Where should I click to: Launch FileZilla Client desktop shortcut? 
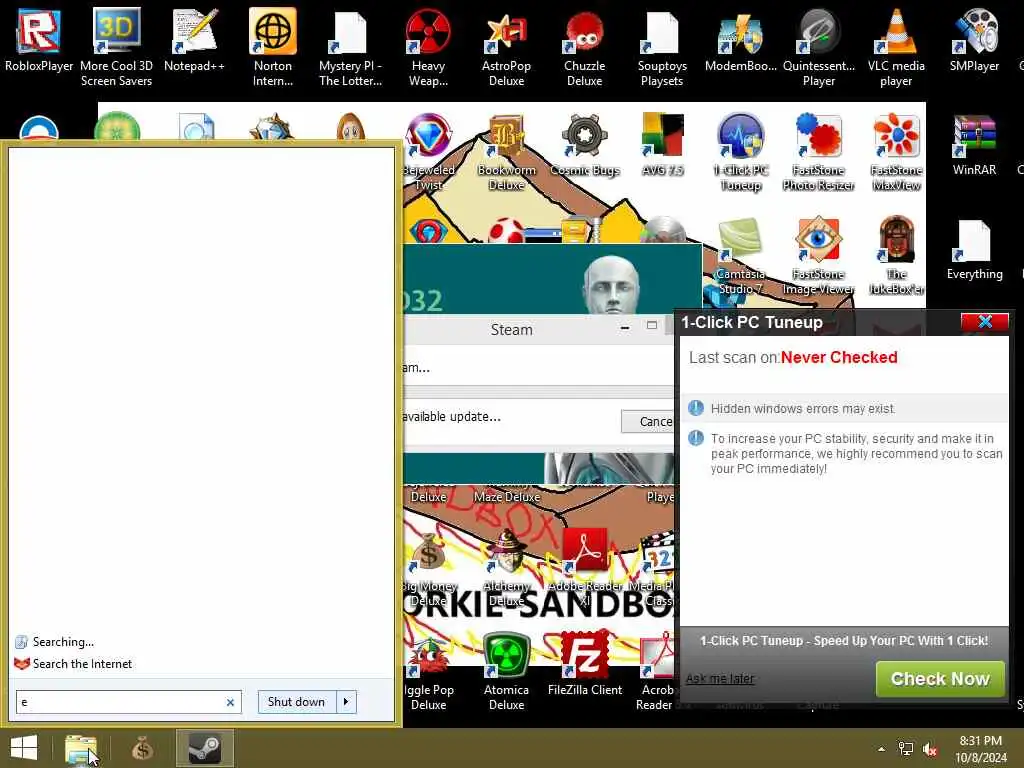point(584,665)
